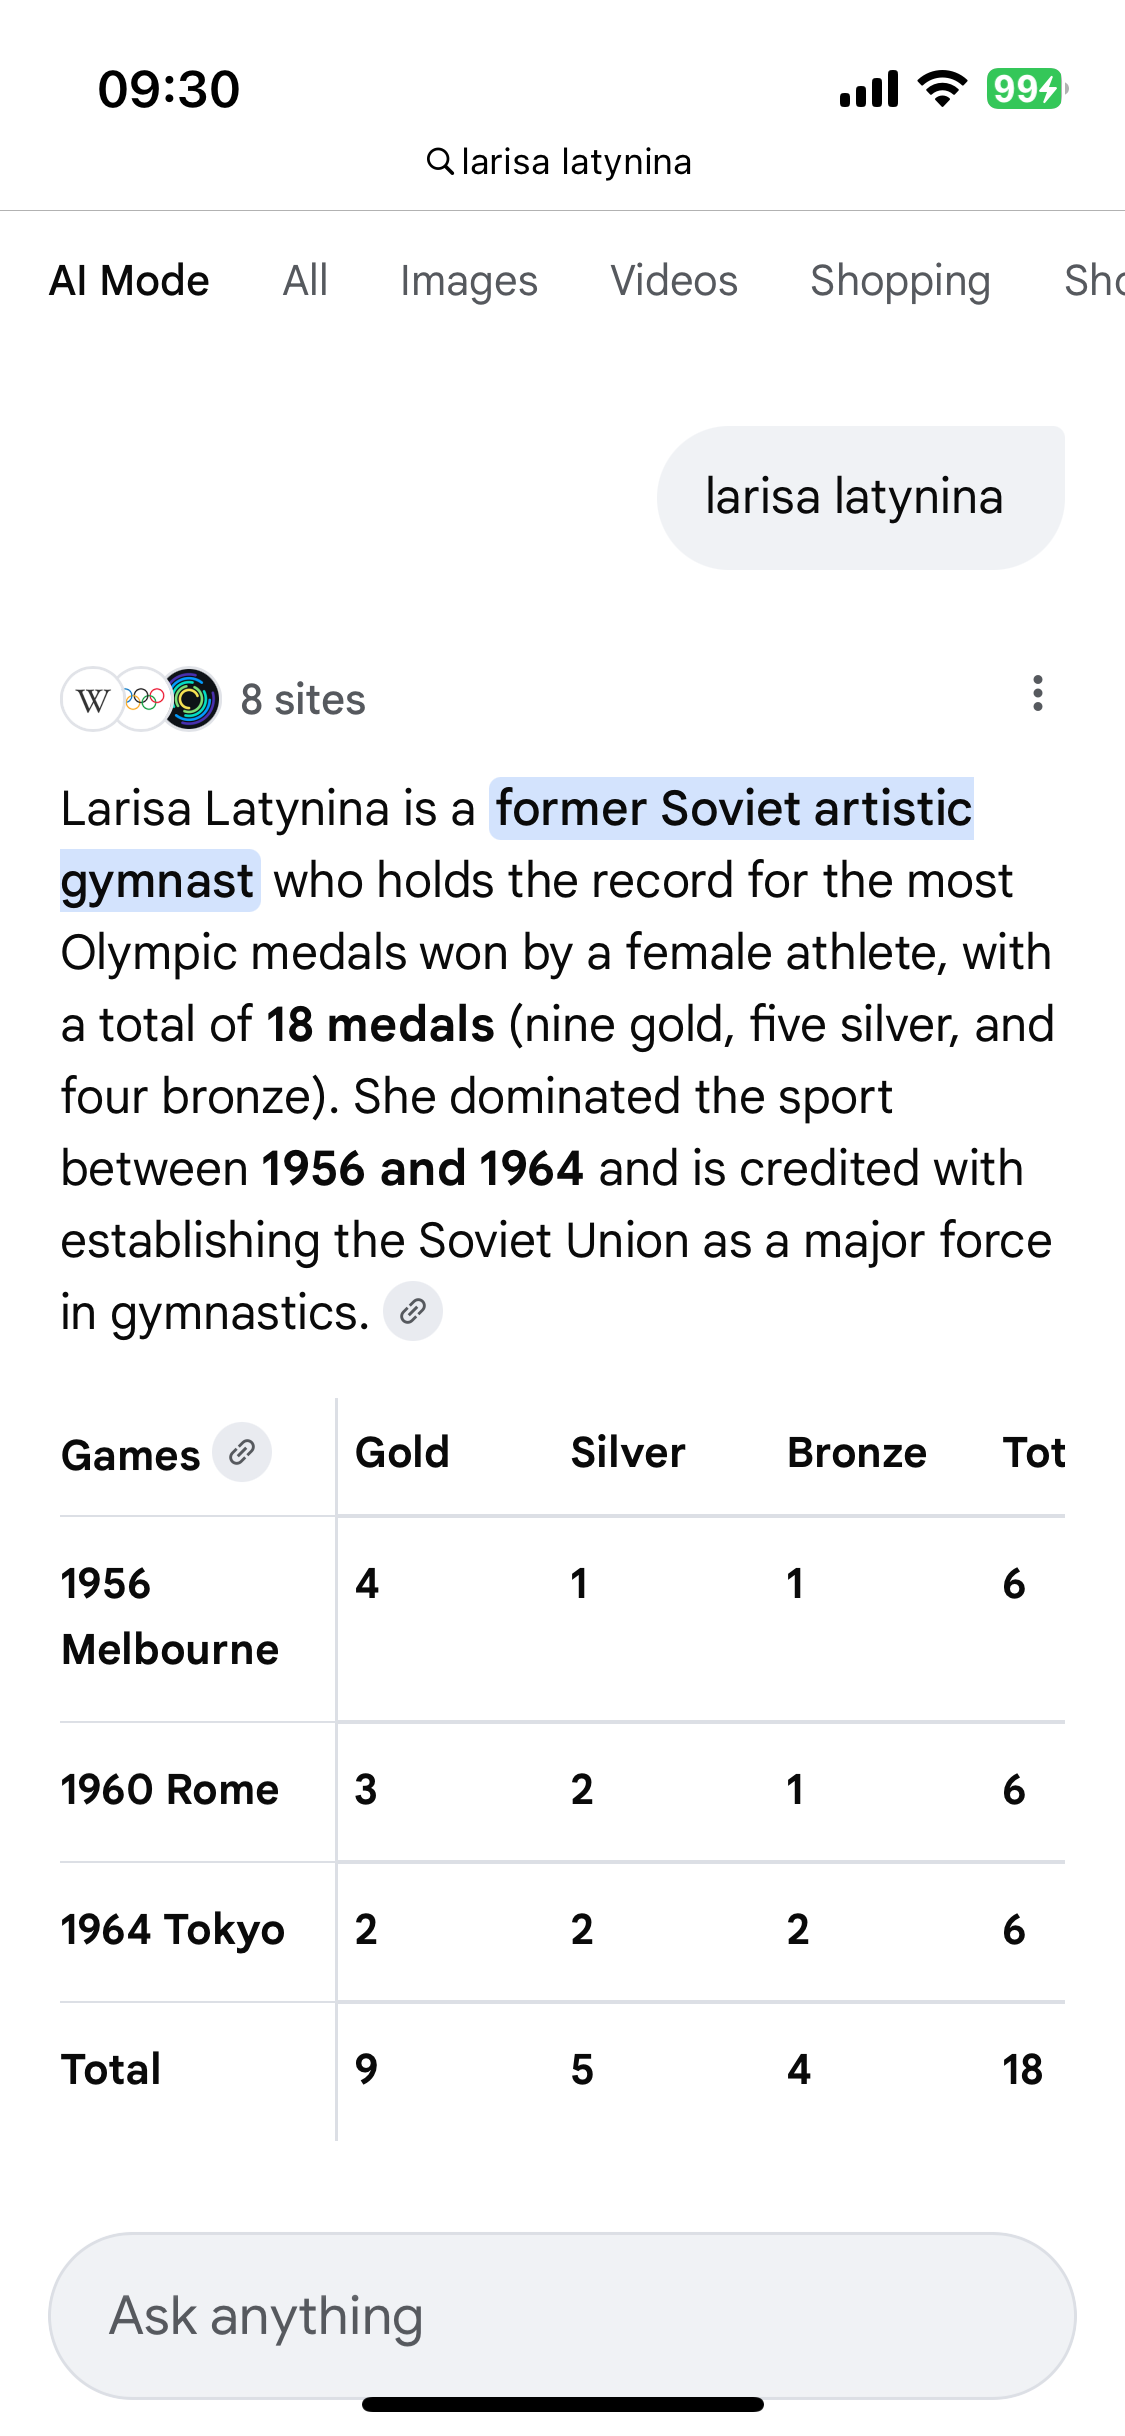Switch to the All tab
This screenshot has width=1125, height=2436.
[305, 281]
